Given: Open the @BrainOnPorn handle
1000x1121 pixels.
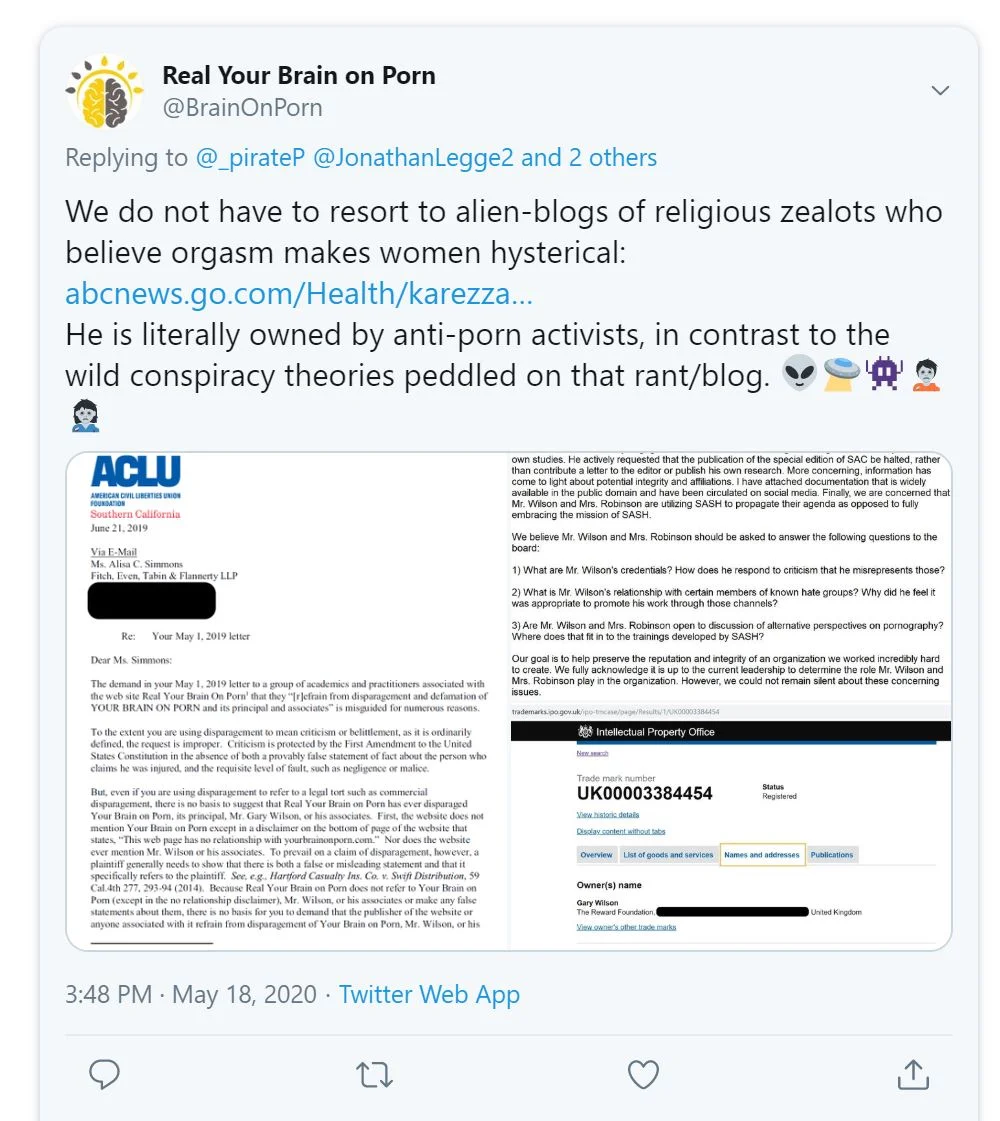Looking at the screenshot, I should pos(242,108).
